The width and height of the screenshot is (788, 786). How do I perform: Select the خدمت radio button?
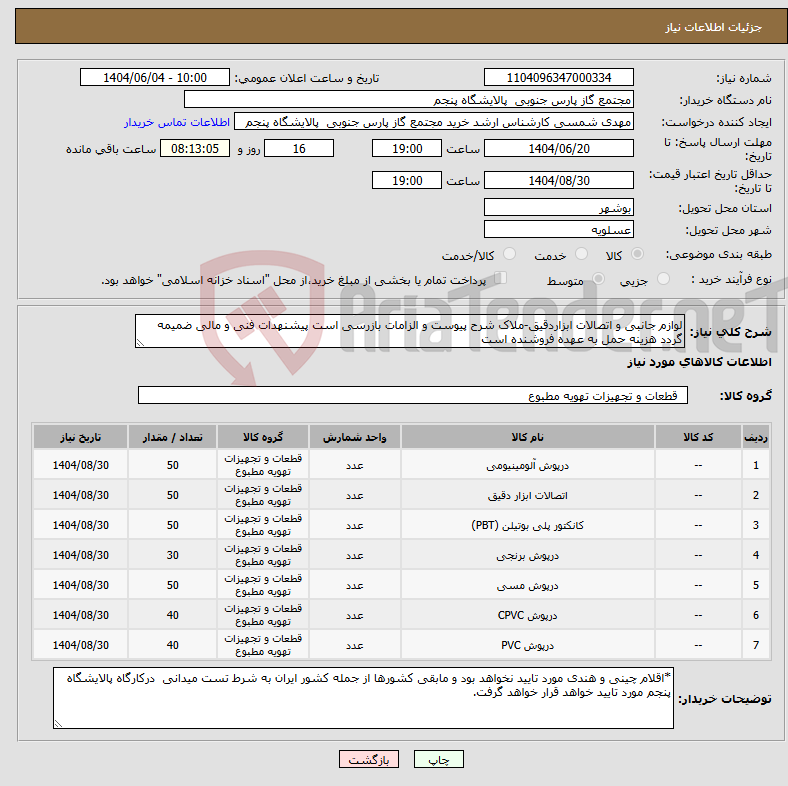581,254
